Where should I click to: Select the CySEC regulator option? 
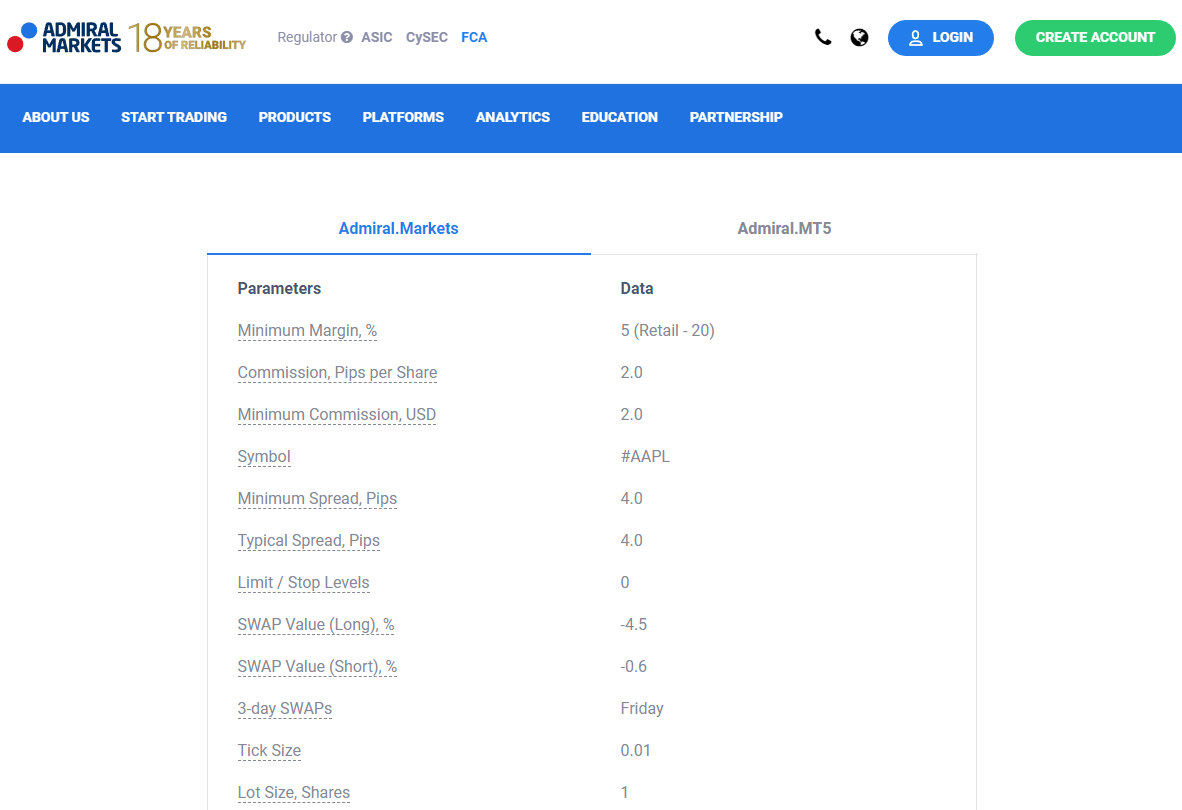pyautogui.click(x=427, y=38)
